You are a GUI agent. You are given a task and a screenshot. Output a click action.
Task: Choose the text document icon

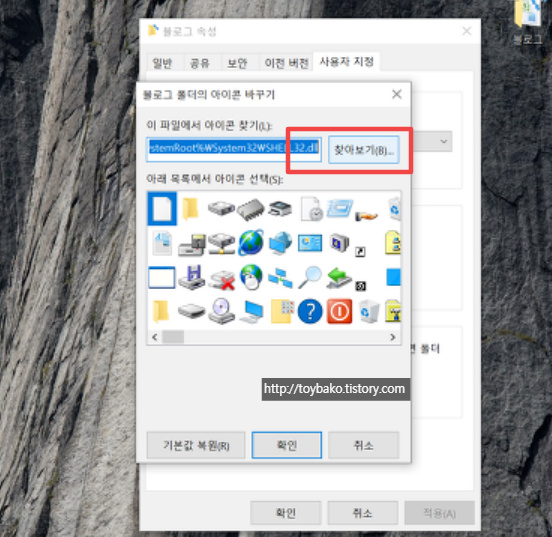click(x=162, y=243)
